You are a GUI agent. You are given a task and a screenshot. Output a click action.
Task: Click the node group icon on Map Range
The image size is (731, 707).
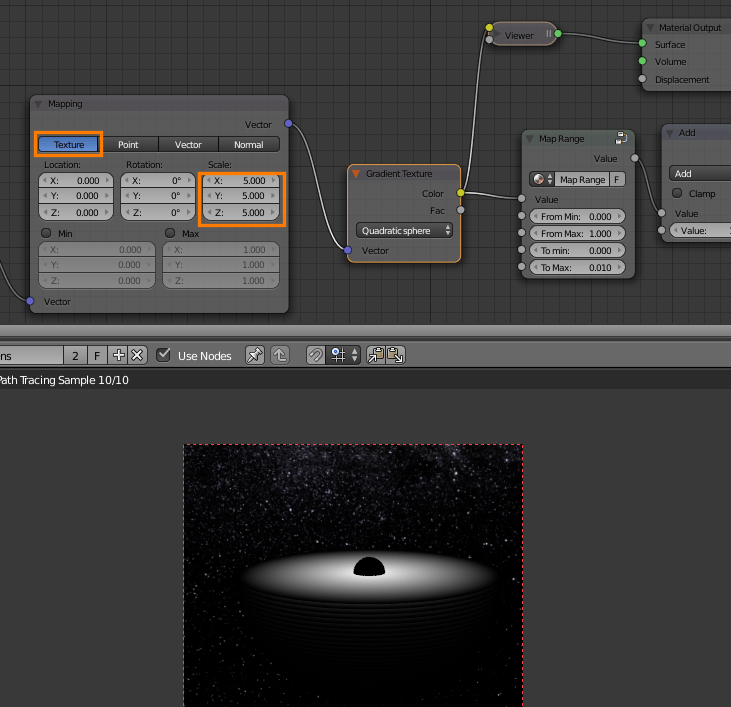[x=620, y=138]
